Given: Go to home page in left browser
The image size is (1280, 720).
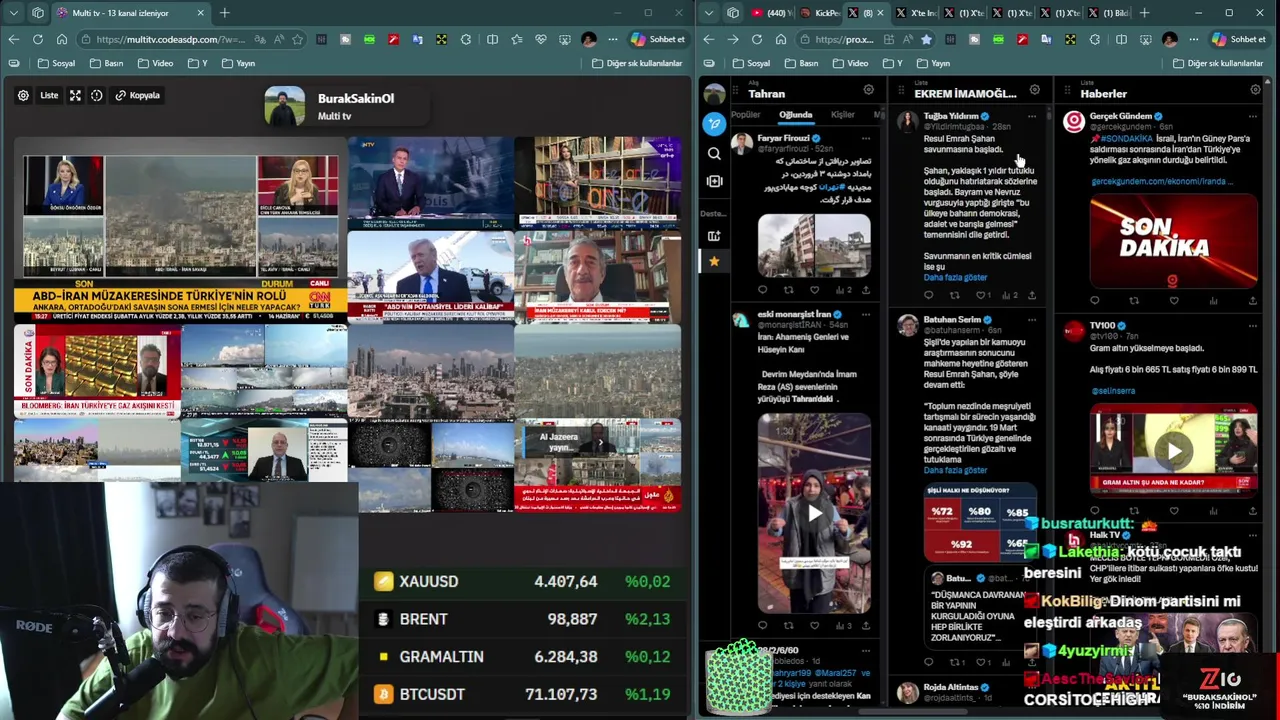Looking at the screenshot, I should [x=62, y=39].
